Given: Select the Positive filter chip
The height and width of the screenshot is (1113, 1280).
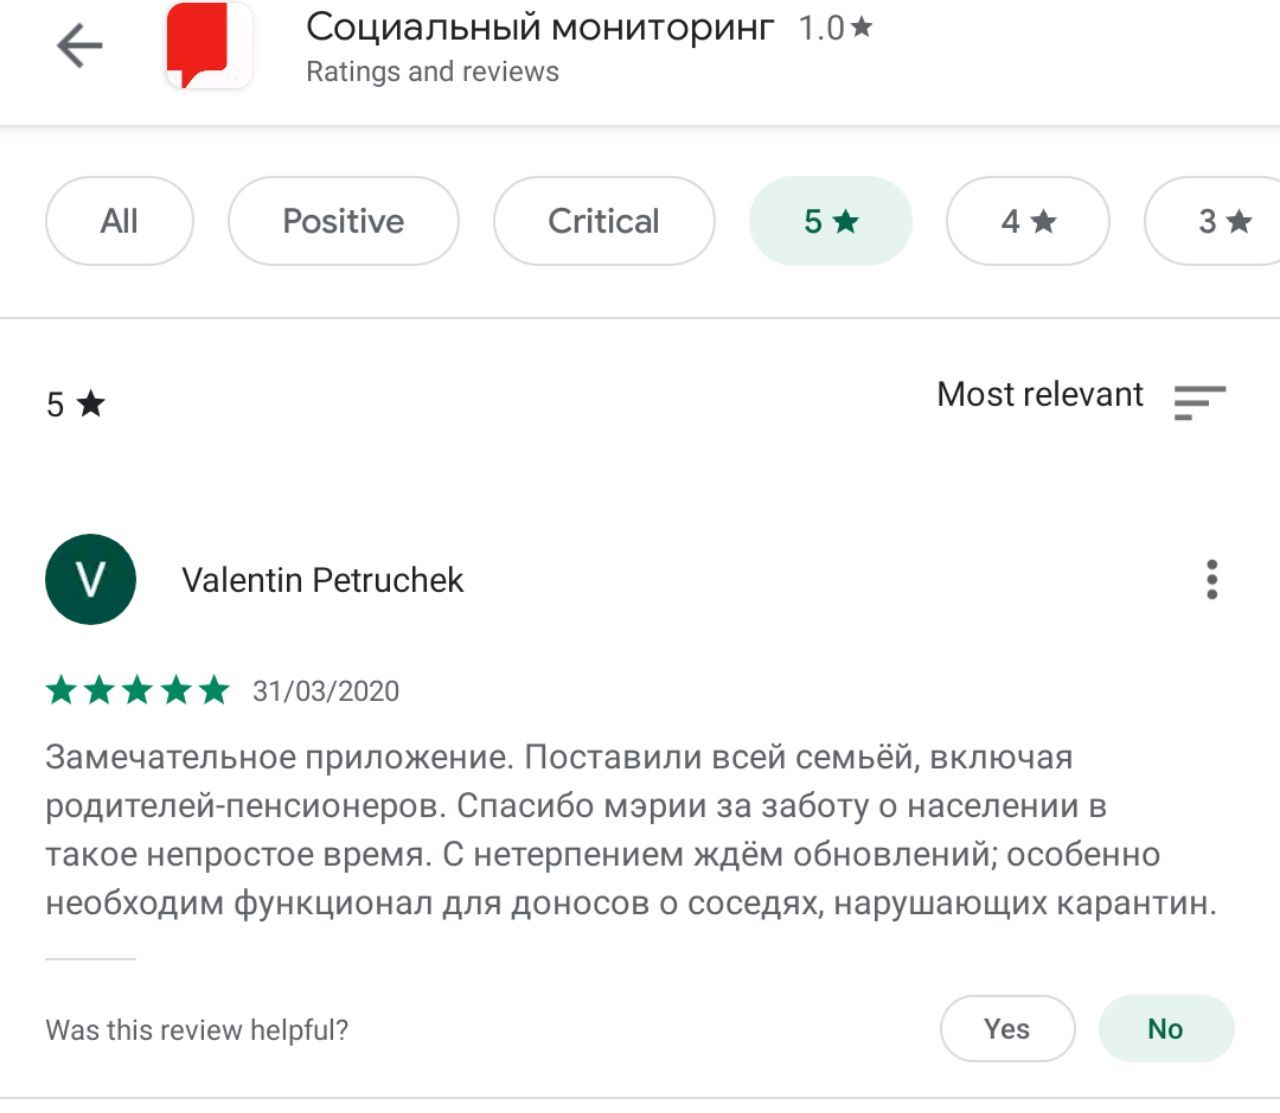Looking at the screenshot, I should [x=343, y=221].
